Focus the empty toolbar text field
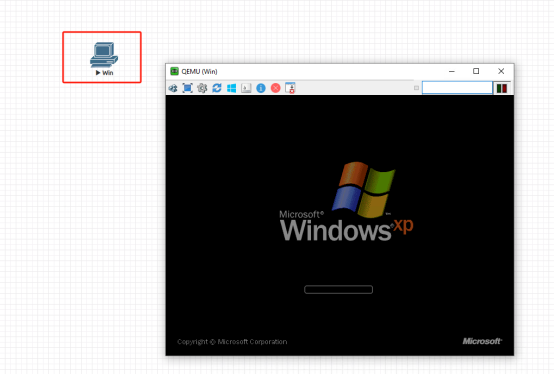The height and width of the screenshot is (375, 554). pos(457,88)
